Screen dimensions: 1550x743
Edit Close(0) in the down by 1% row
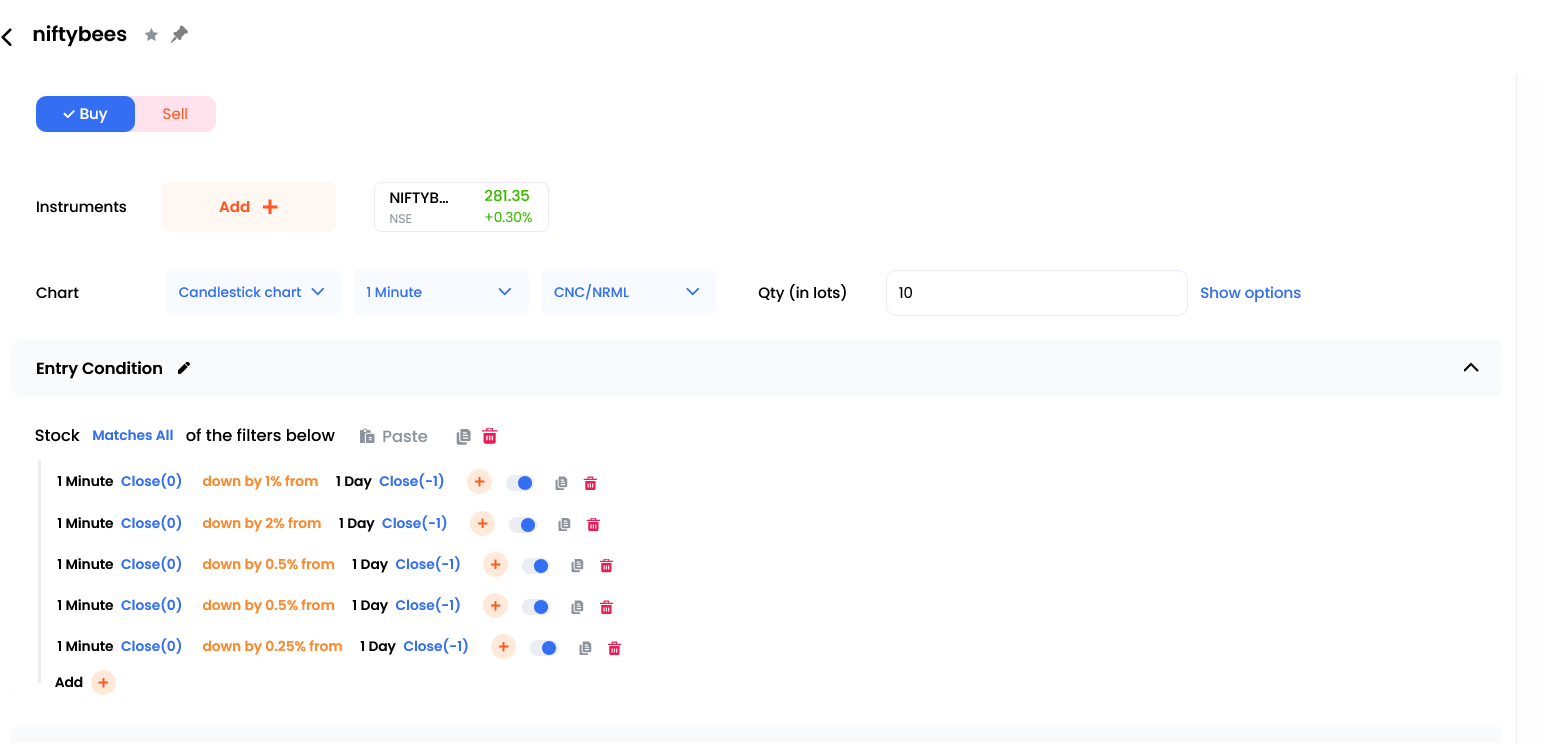[x=151, y=482]
